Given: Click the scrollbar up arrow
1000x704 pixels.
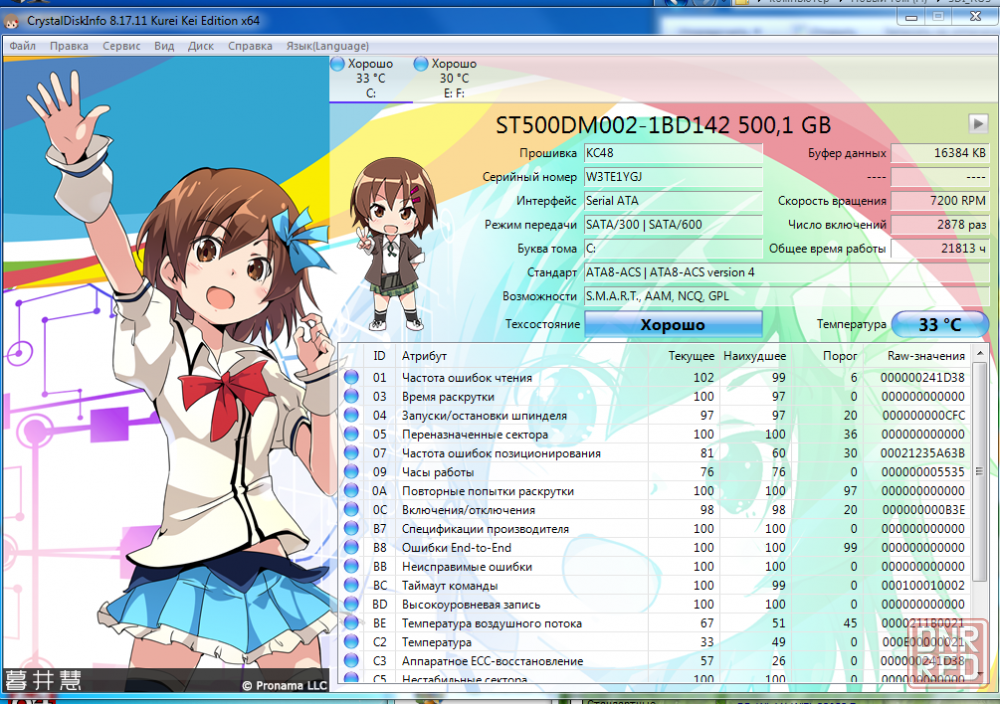Looking at the screenshot, I should click(980, 353).
